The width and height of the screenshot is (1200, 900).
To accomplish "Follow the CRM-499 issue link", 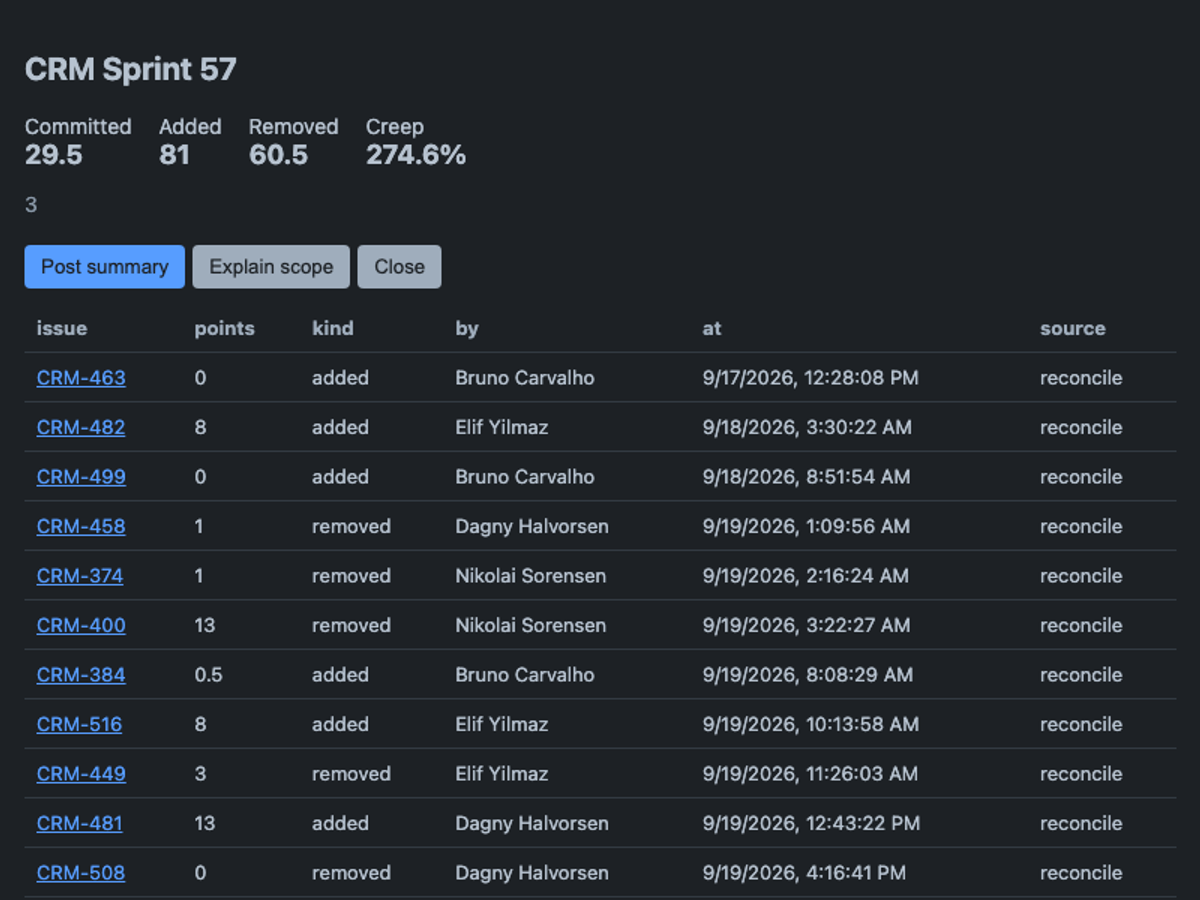I will coord(81,477).
